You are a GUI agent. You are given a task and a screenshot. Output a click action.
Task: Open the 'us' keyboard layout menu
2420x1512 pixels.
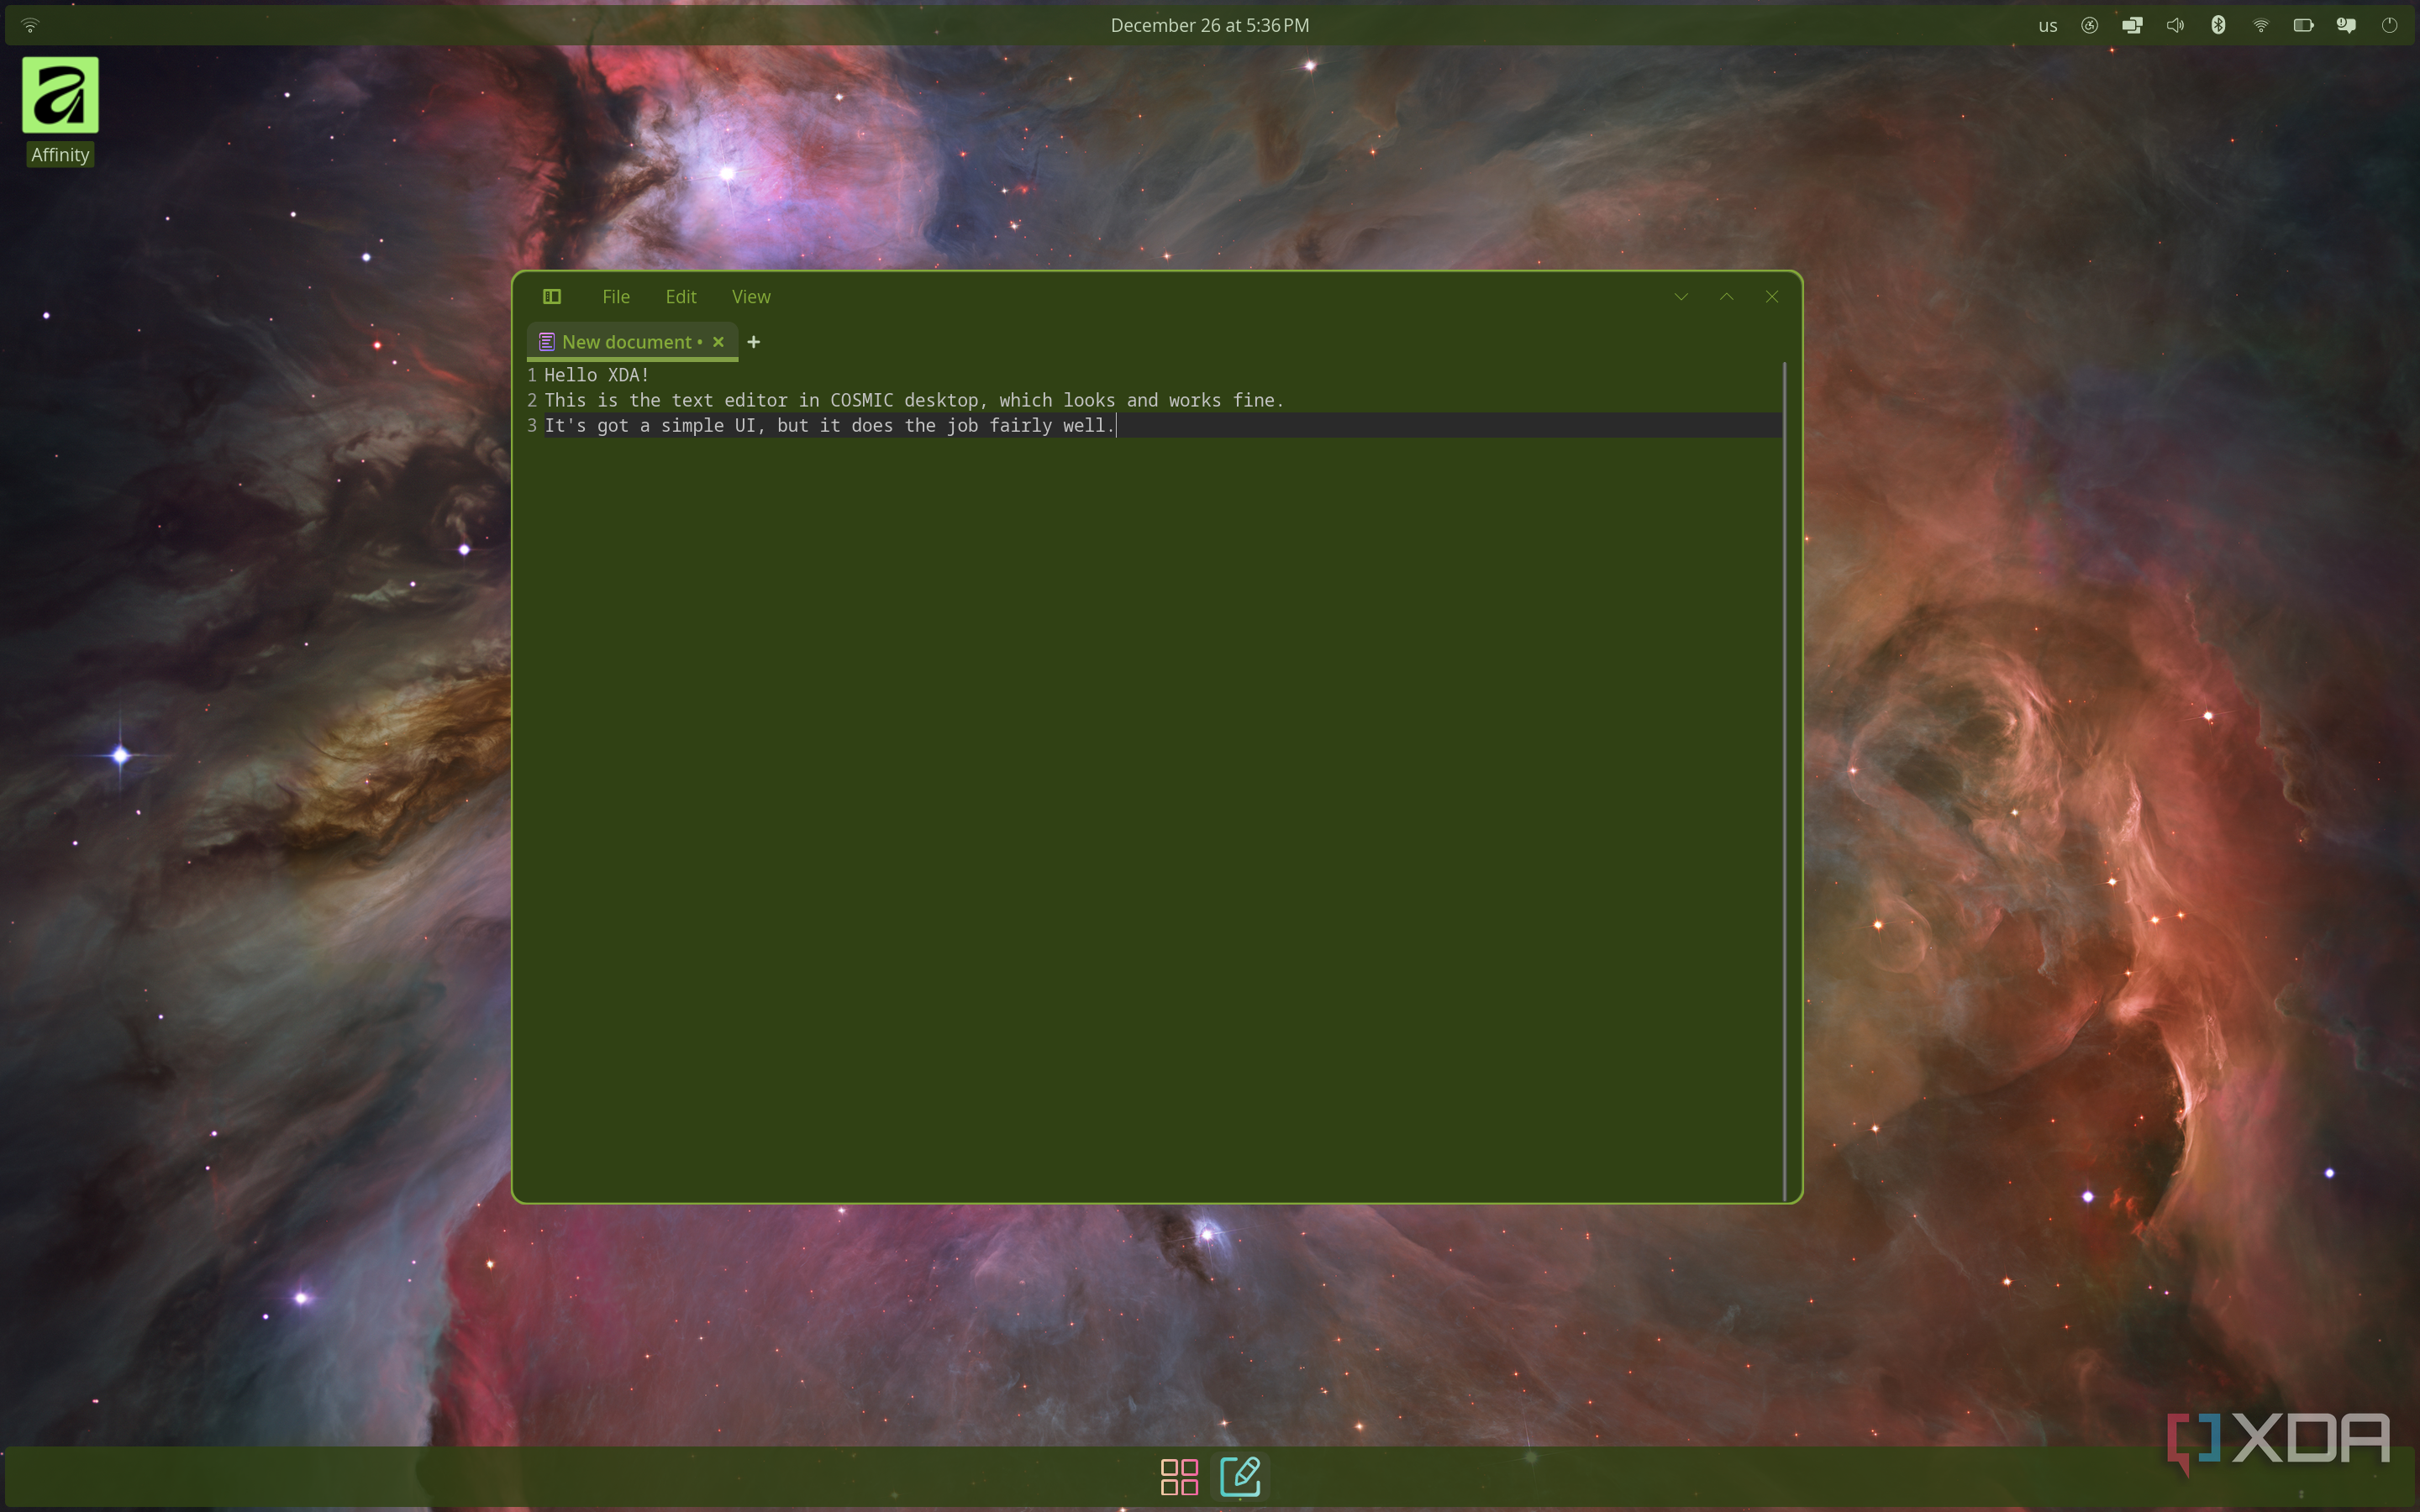(x=2048, y=25)
